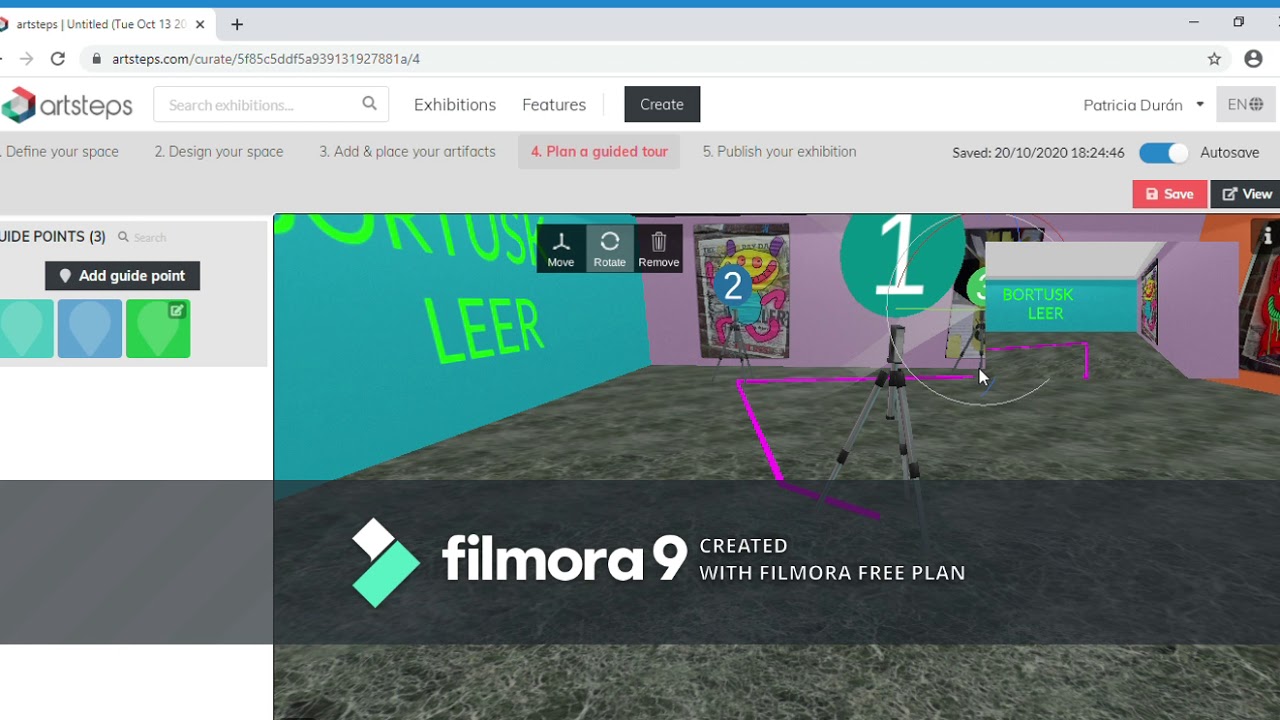Go to step 1 Define your space

click(x=60, y=152)
